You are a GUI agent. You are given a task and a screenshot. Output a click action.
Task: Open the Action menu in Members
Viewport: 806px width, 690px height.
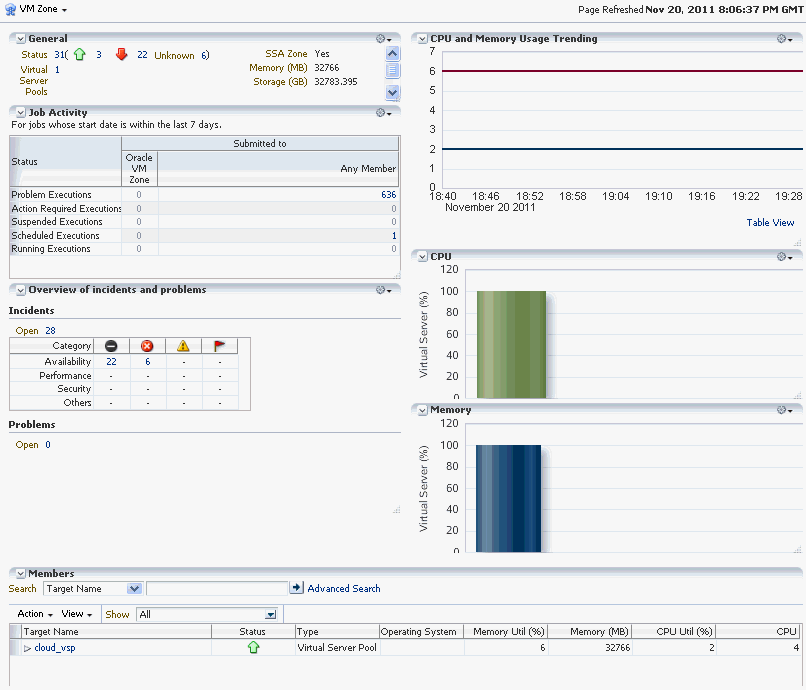tap(35, 614)
